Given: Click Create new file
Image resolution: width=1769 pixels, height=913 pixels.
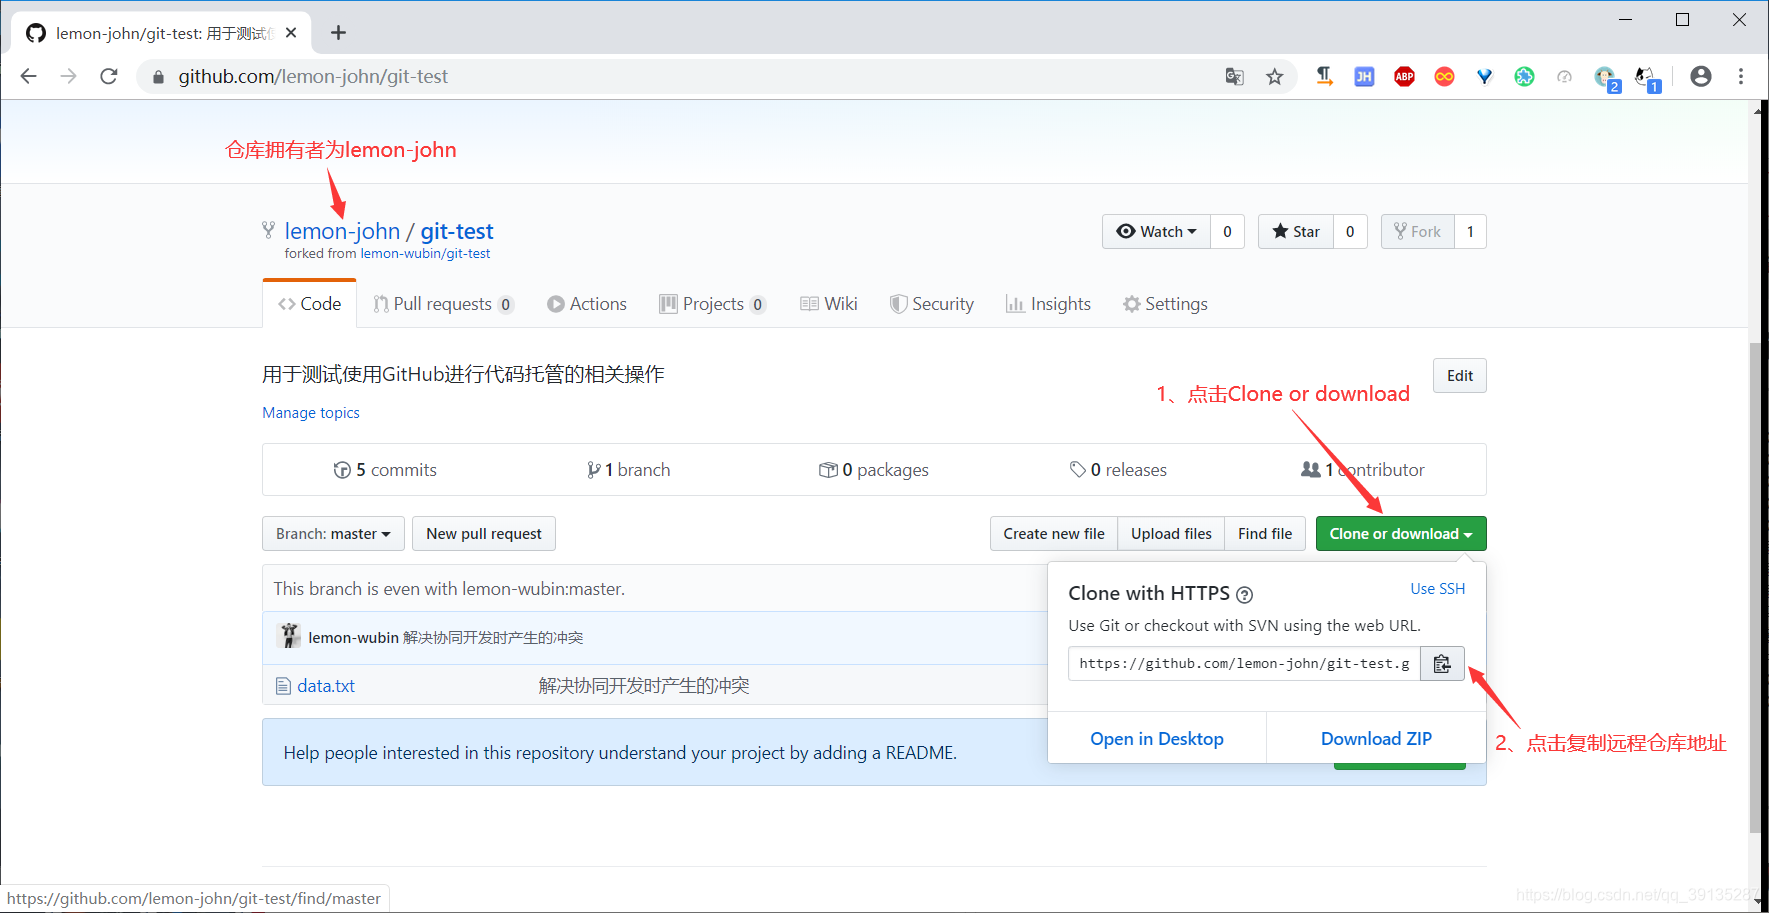Looking at the screenshot, I should pyautogui.click(x=1054, y=534).
